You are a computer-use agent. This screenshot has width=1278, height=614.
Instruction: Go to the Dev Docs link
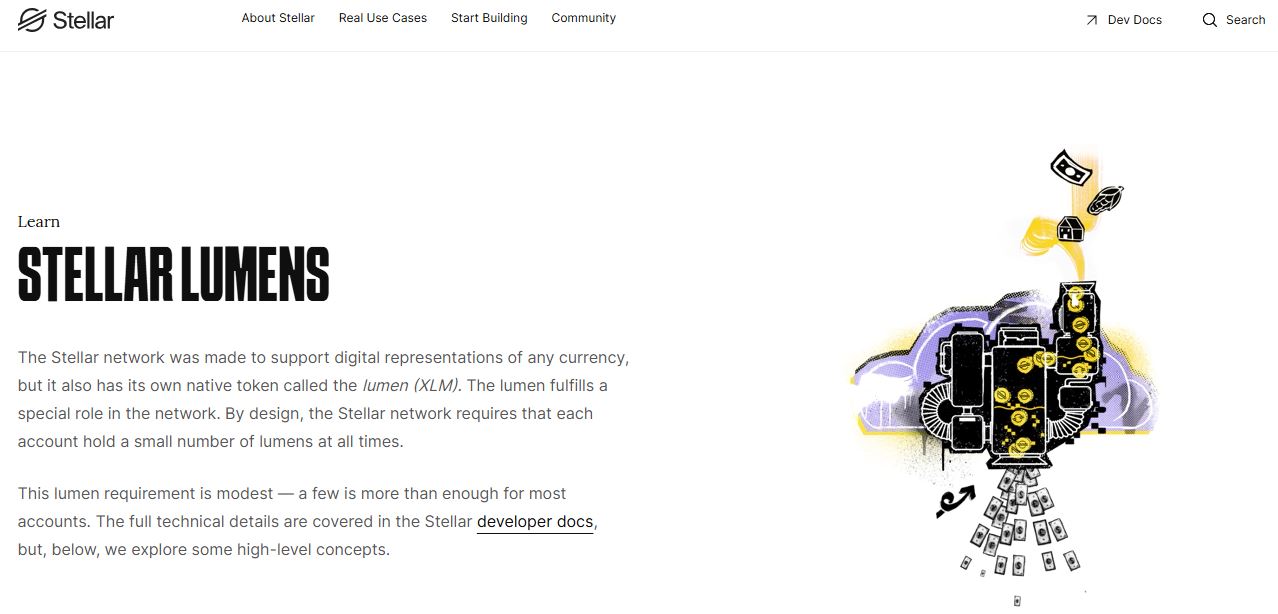point(1134,20)
